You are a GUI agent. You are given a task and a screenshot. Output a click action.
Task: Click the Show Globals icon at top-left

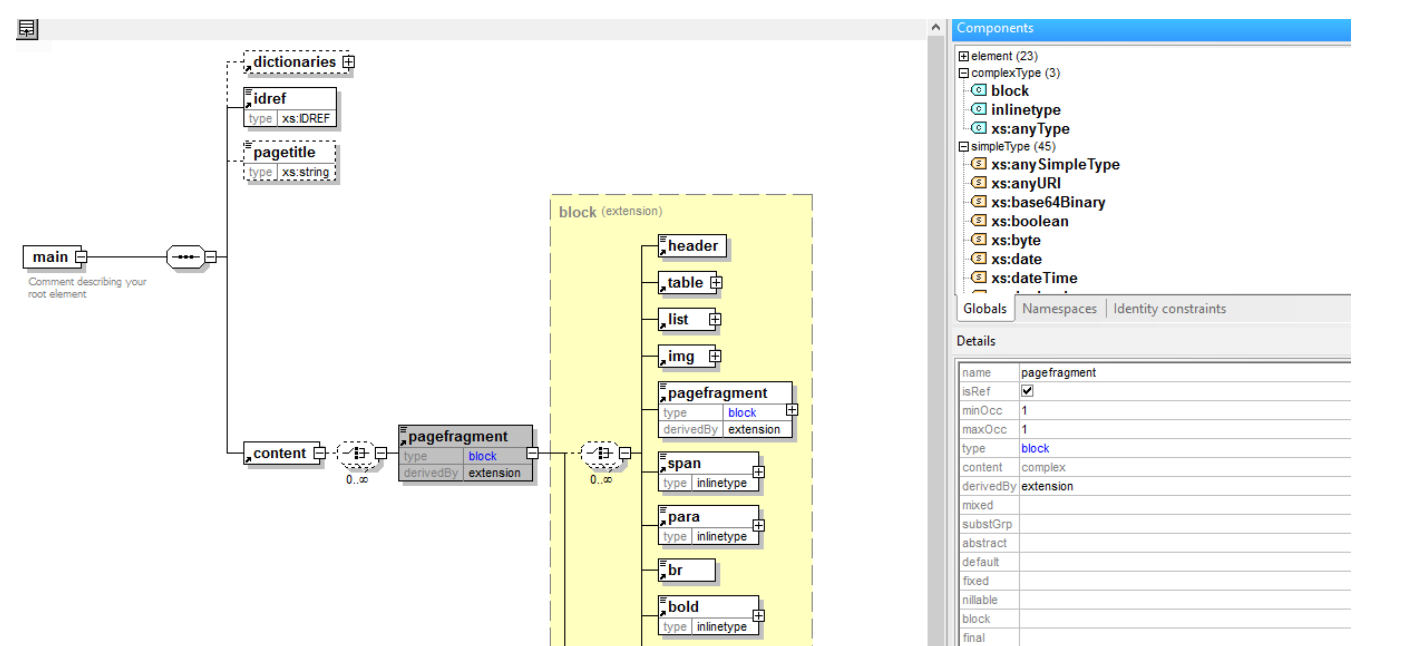coord(27,30)
